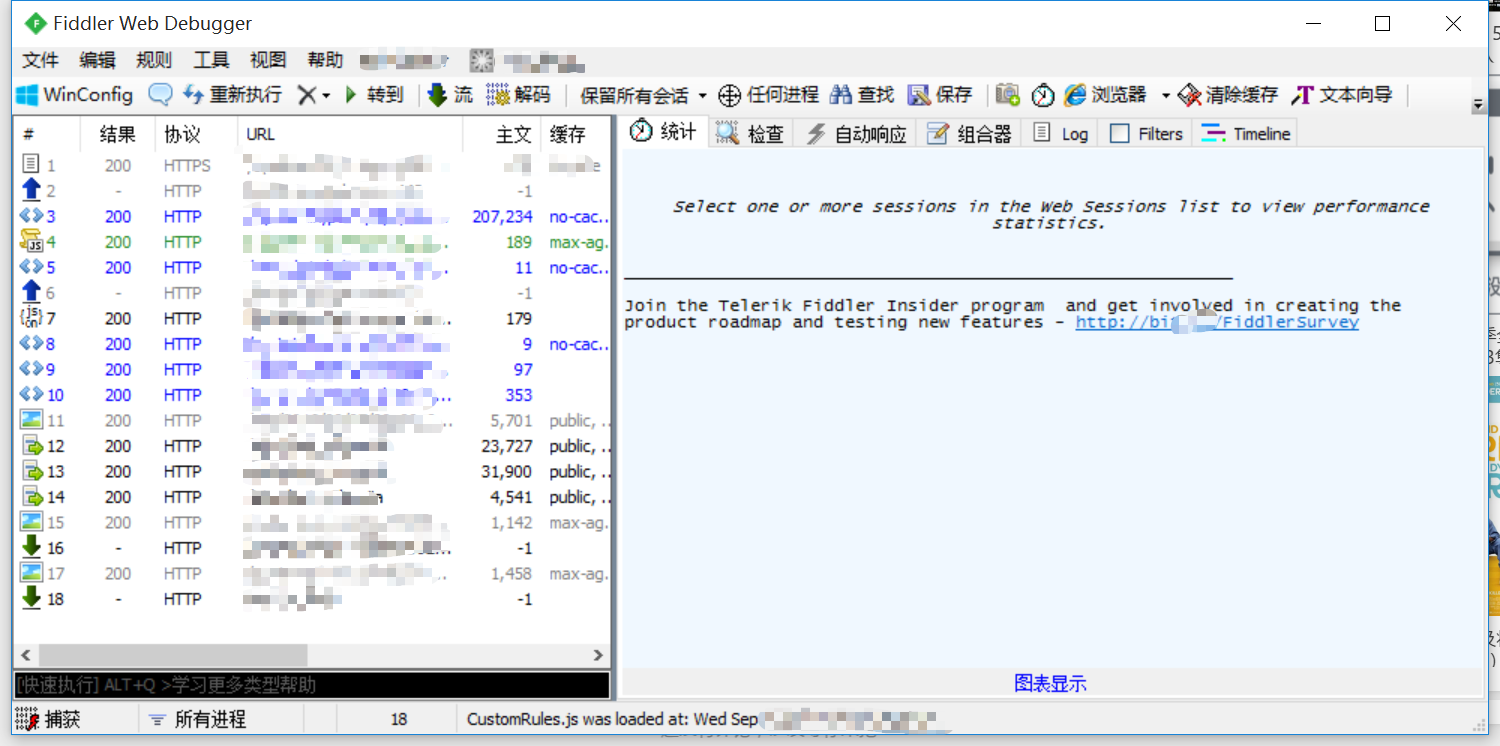This screenshot has width=1500, height=746.
Task: Click the comment speech bubble icon
Action: click(x=160, y=95)
